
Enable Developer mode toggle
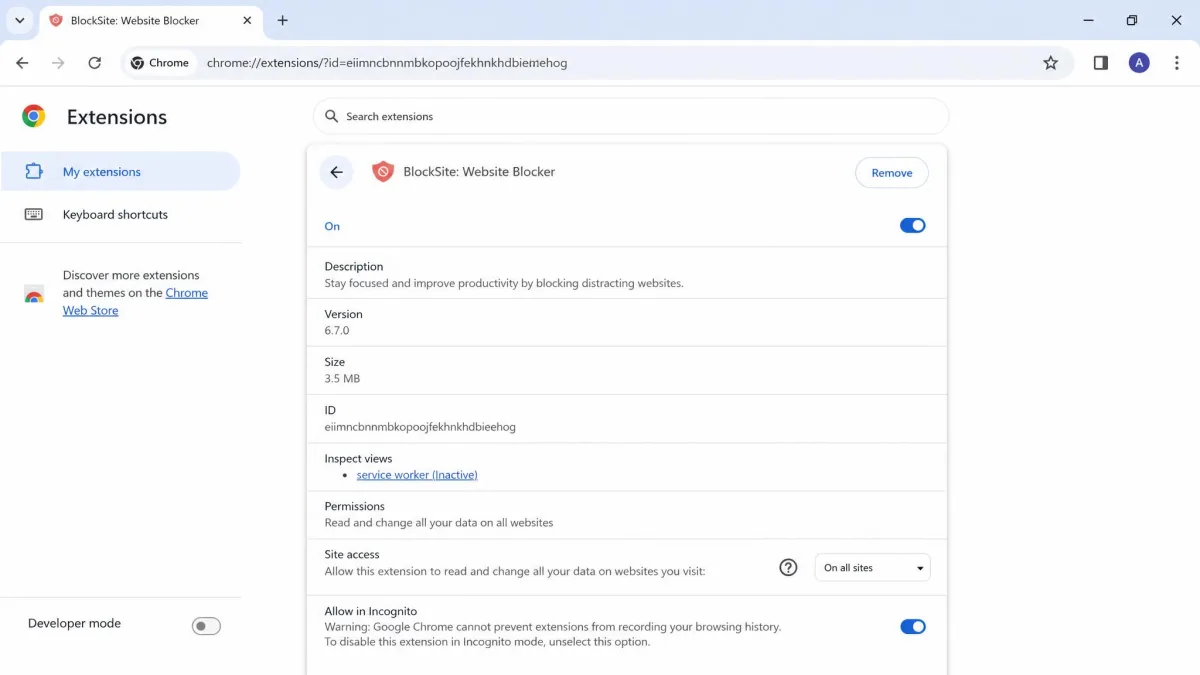[206, 626]
